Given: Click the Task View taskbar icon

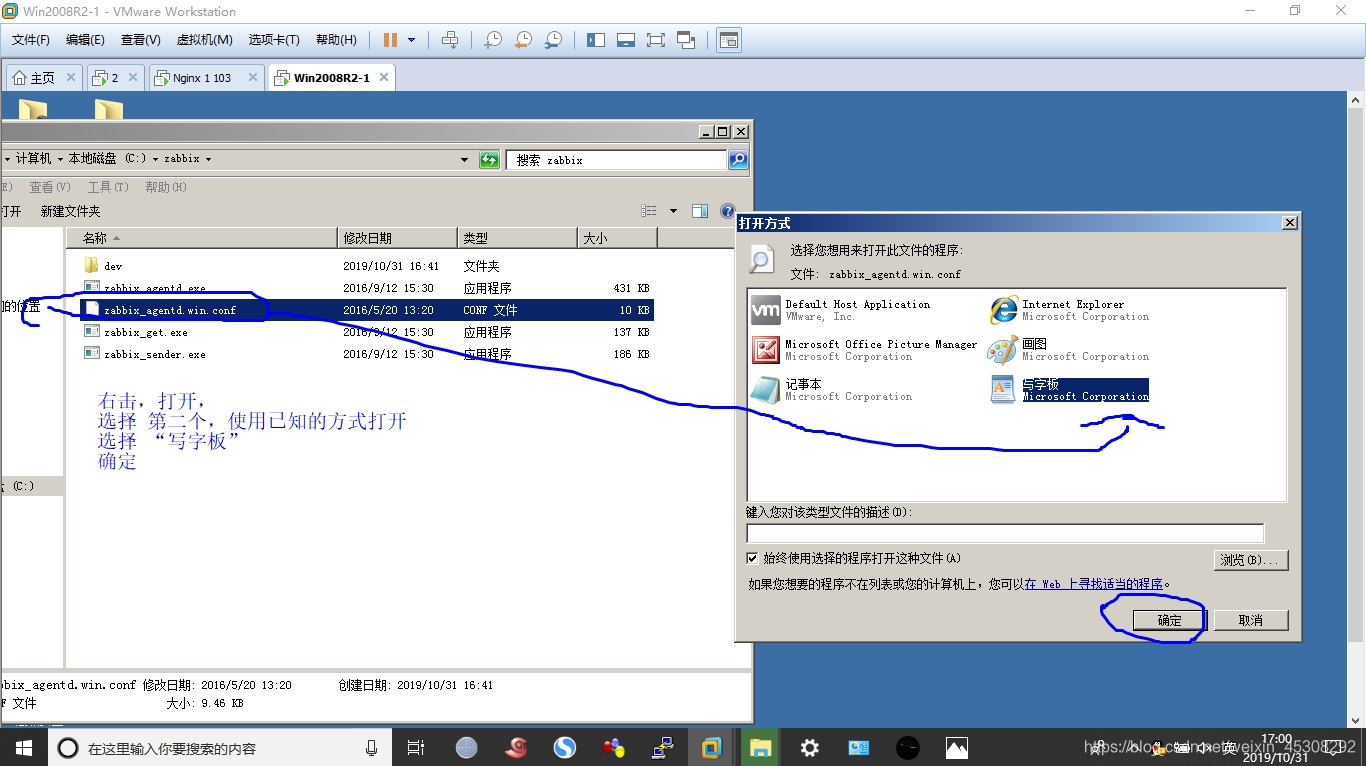Looking at the screenshot, I should (416, 747).
